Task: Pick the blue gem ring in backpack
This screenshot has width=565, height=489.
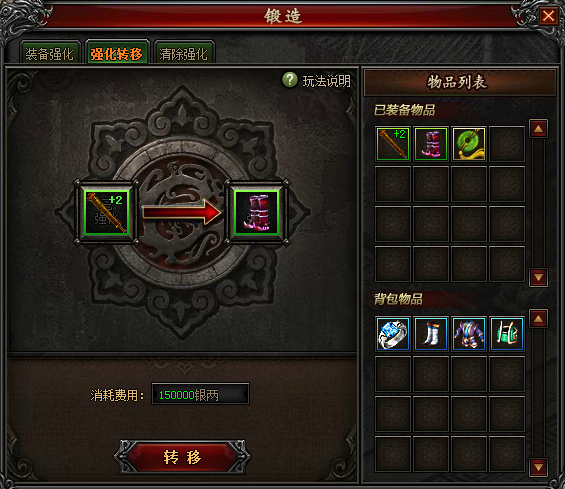Action: [x=392, y=334]
